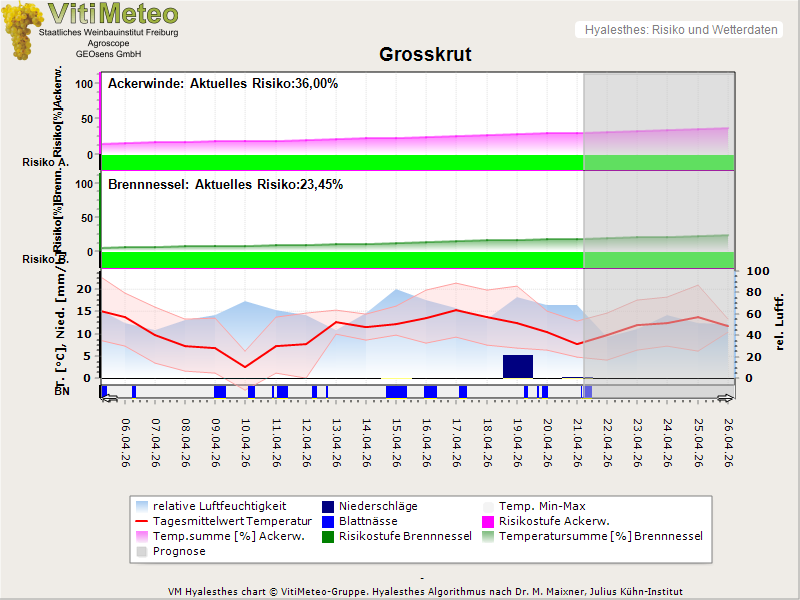The width and height of the screenshot is (800, 600).
Task: Toggle relative Luftfeuchtigkeit series in legend
Action: (210, 506)
